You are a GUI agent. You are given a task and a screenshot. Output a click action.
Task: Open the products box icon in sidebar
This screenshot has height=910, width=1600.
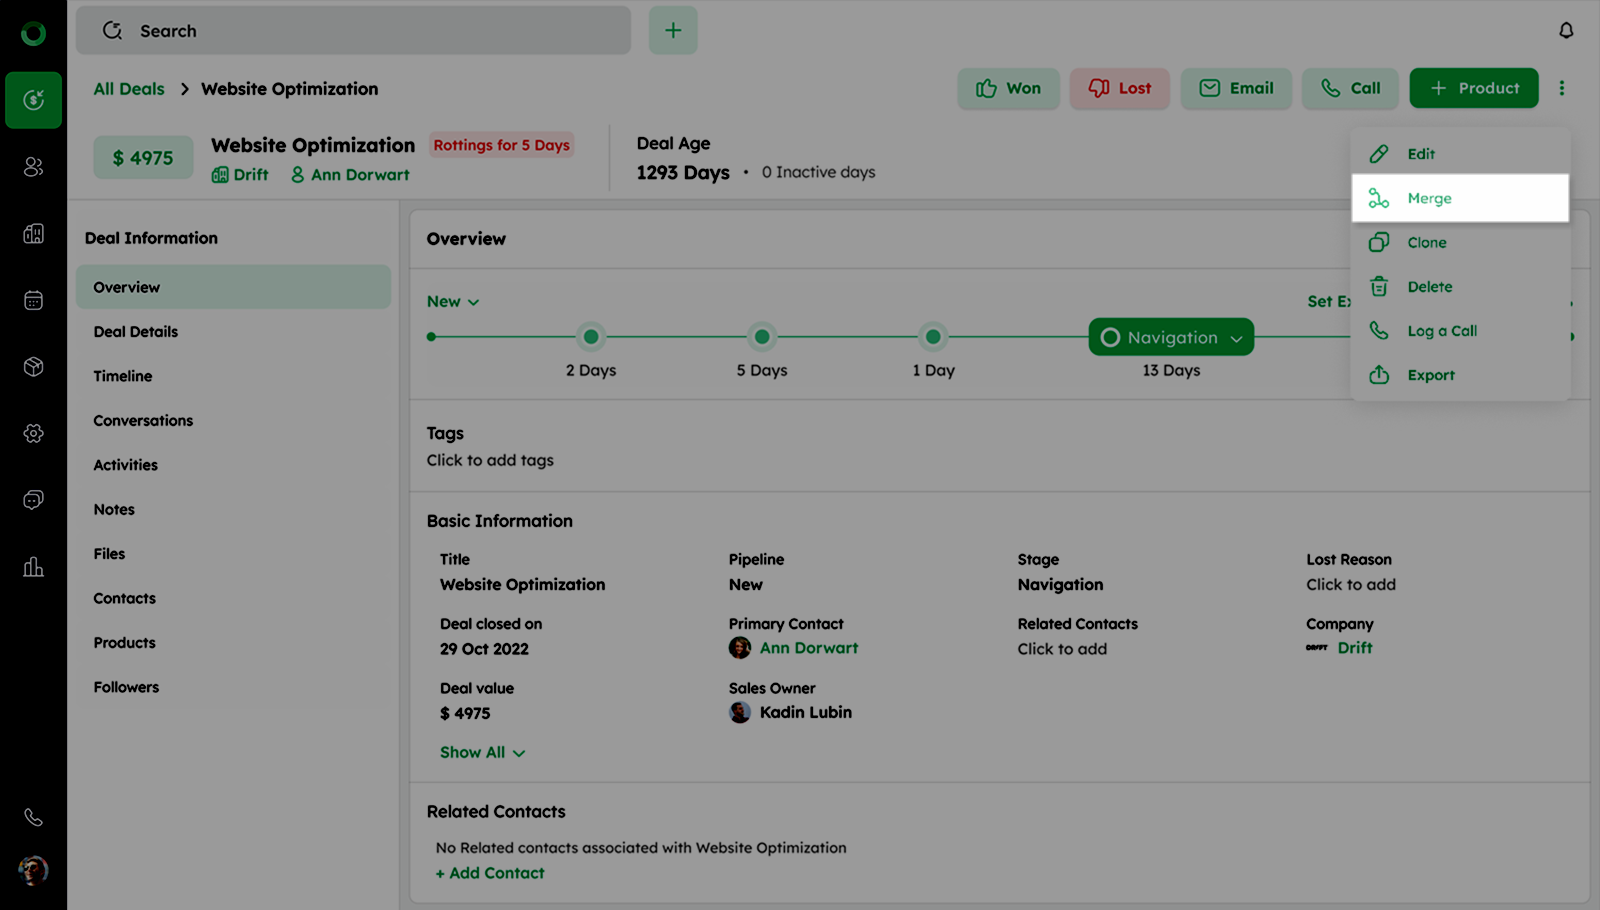pyautogui.click(x=33, y=367)
